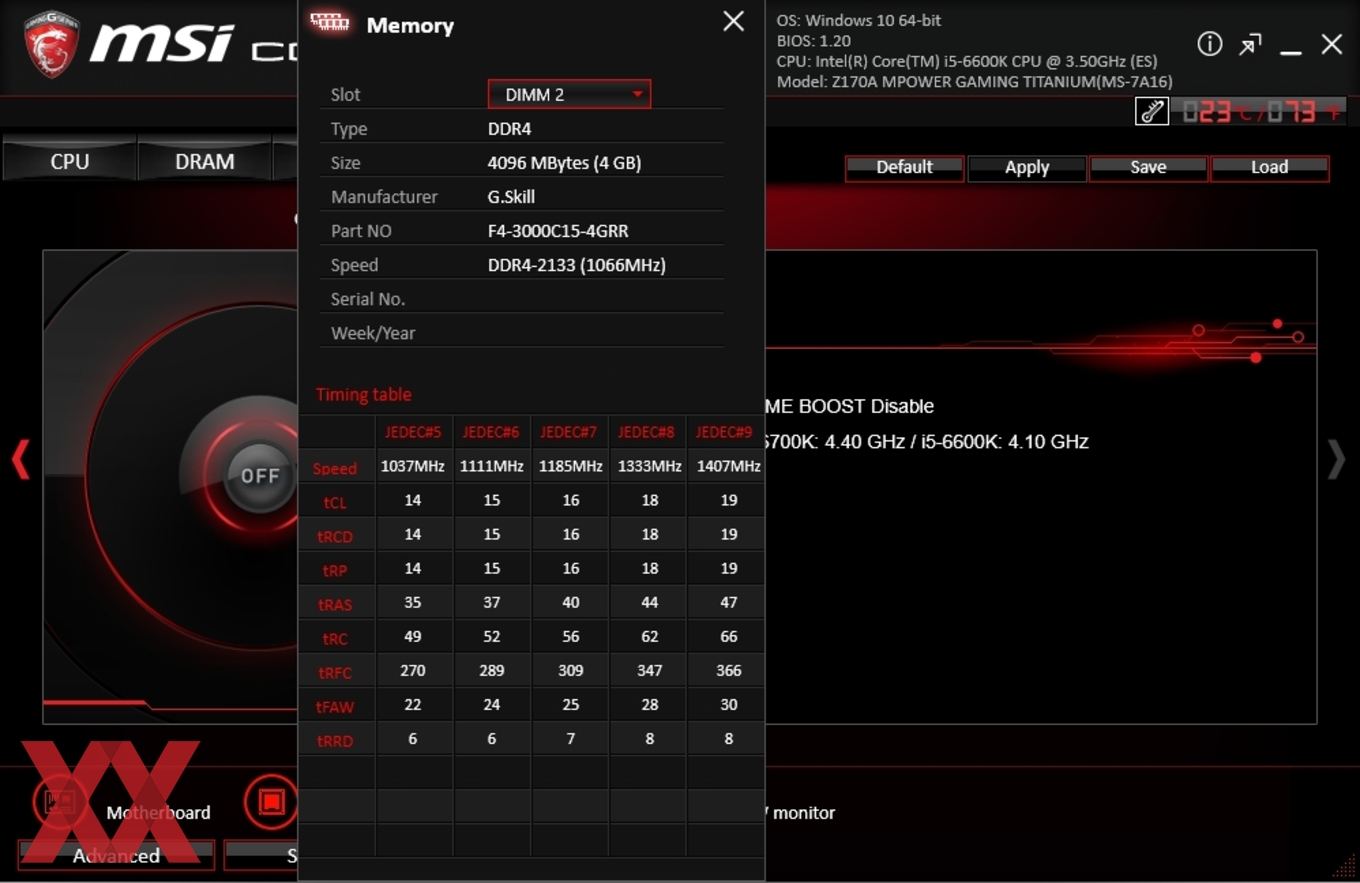Image resolution: width=1360 pixels, height=883 pixels.
Task: Click the tFAW row label
Action: pos(335,706)
